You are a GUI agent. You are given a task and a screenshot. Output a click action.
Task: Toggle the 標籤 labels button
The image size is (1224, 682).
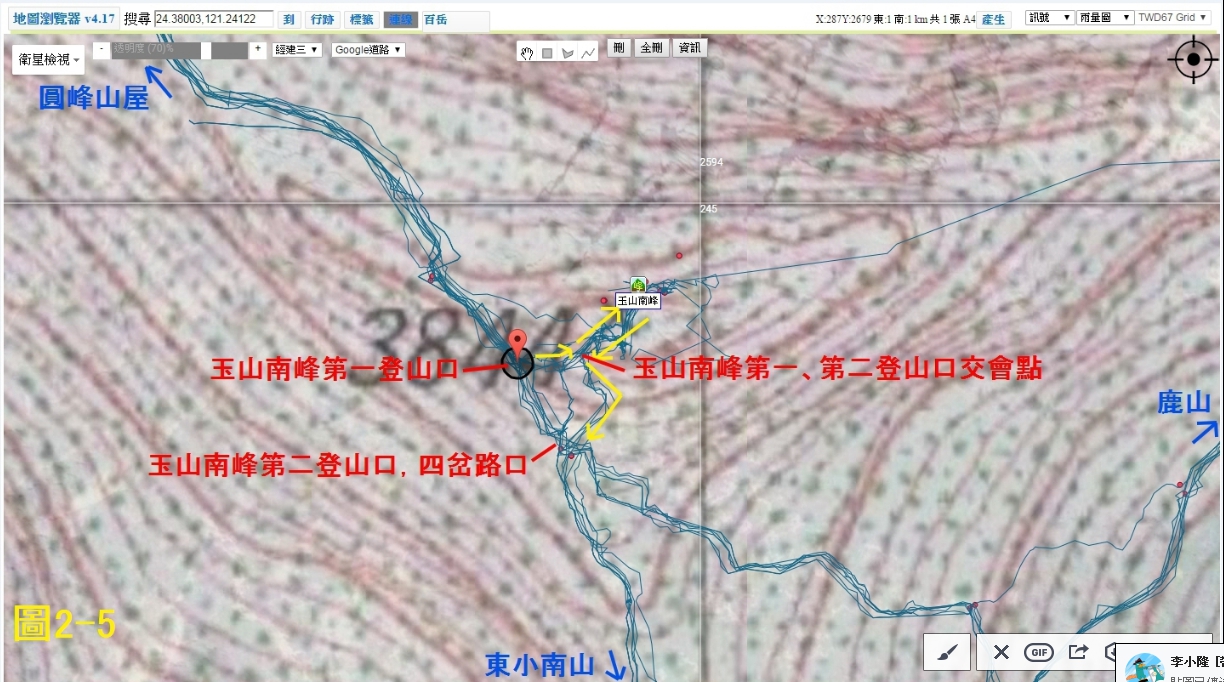pos(359,19)
